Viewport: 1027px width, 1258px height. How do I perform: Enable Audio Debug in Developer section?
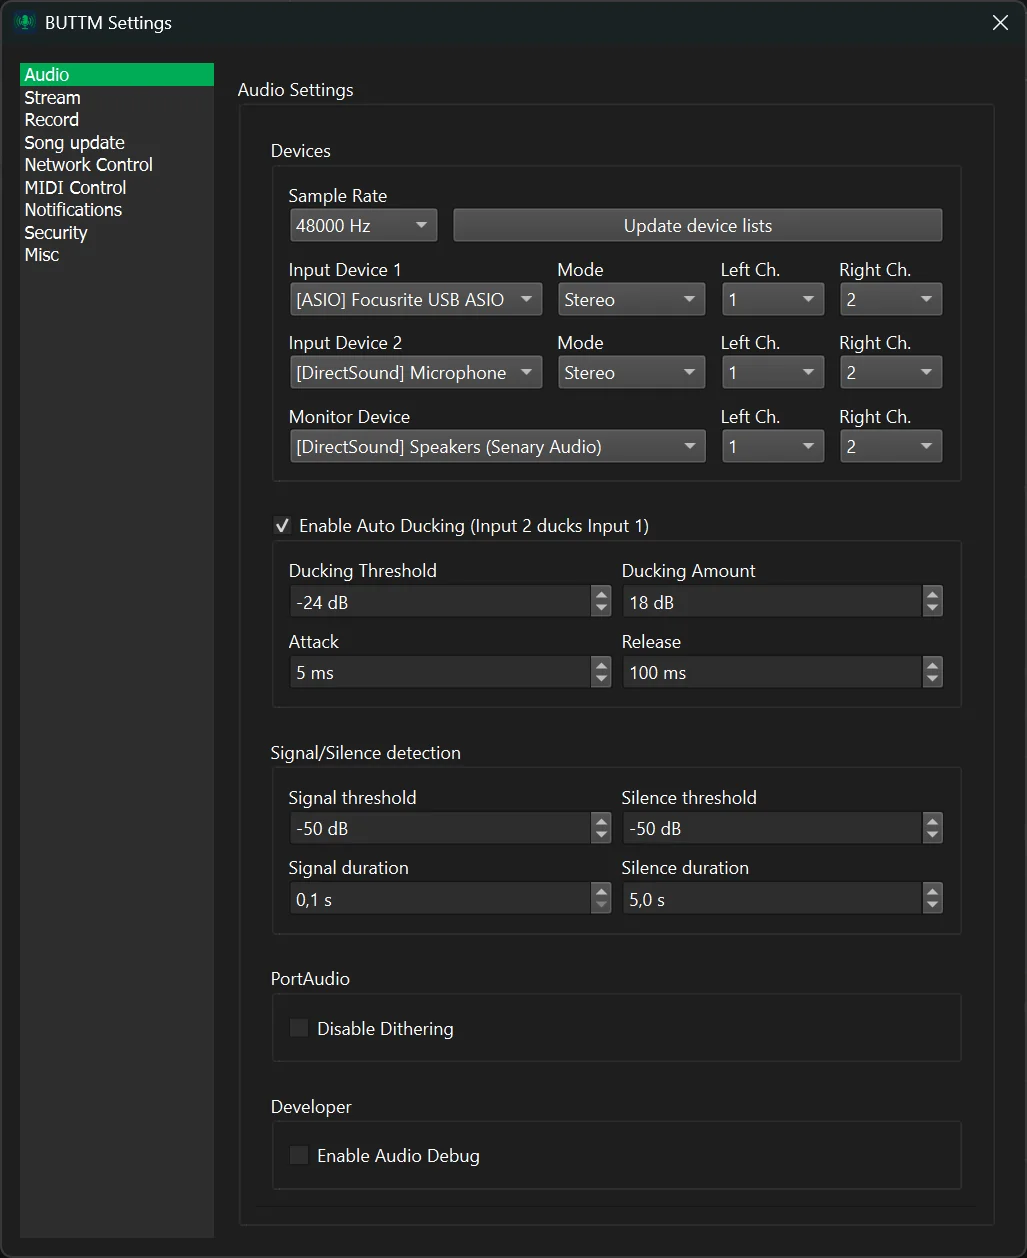[298, 1155]
